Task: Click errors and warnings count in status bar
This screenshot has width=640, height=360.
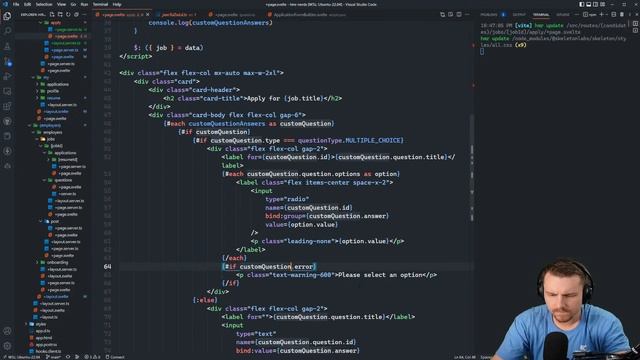Action: tap(92, 357)
